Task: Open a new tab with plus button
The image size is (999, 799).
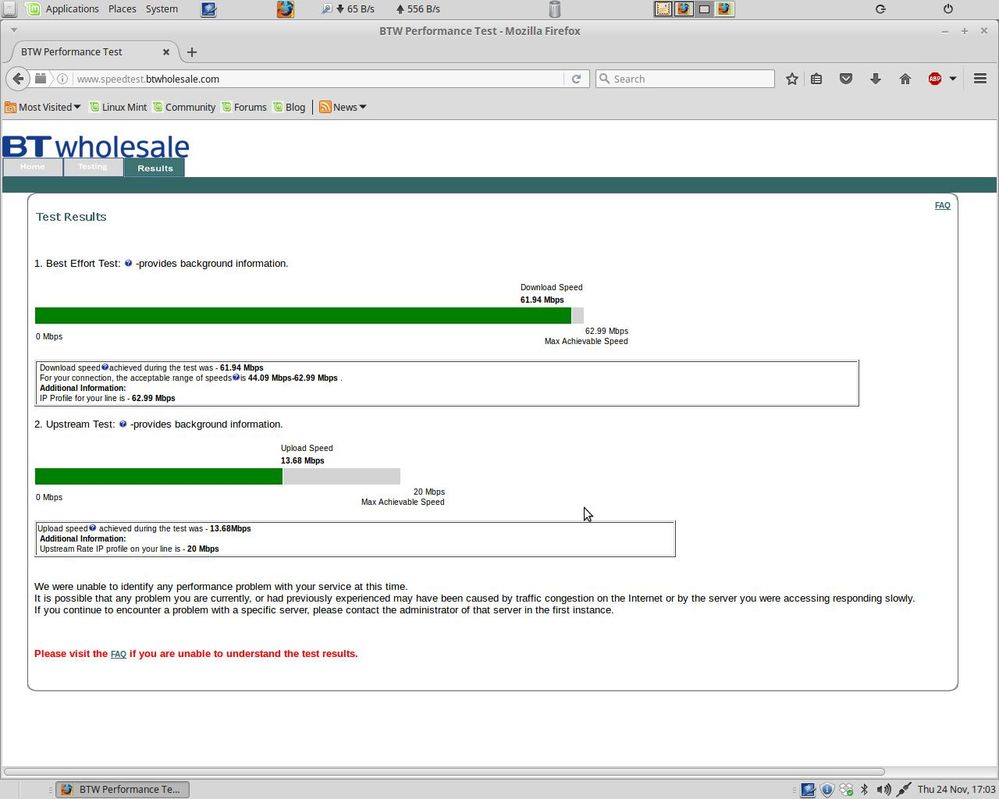Action: [x=192, y=52]
